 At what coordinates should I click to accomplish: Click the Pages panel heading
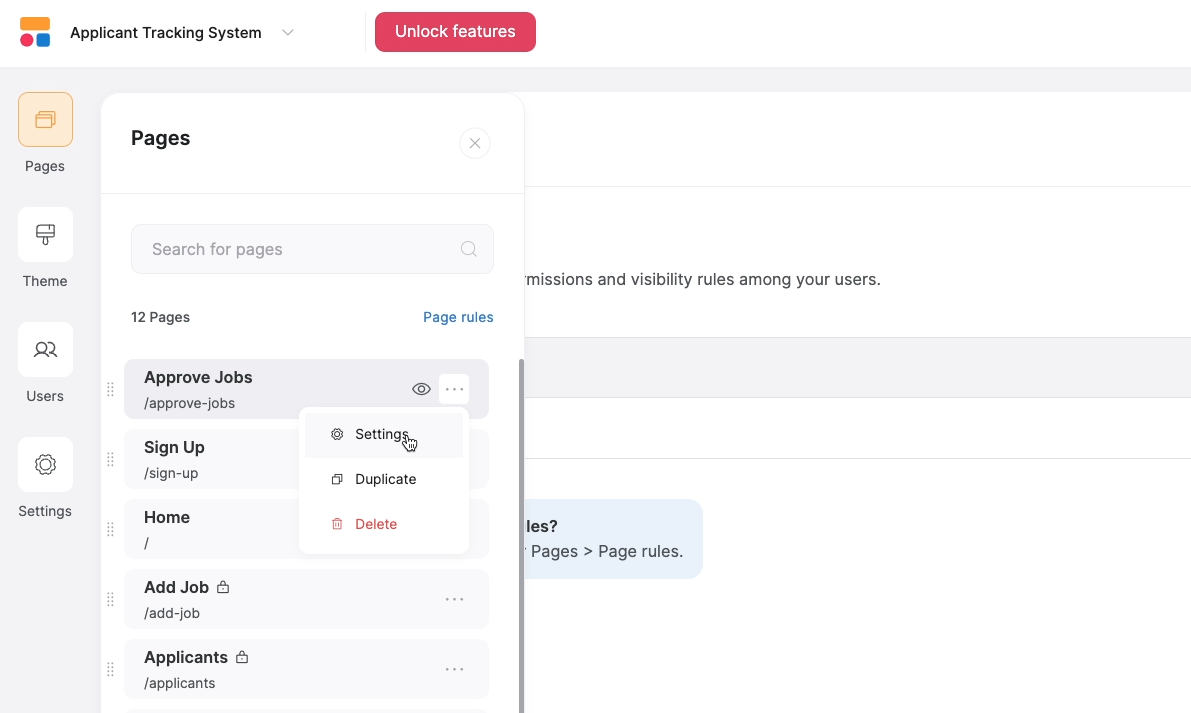160,138
